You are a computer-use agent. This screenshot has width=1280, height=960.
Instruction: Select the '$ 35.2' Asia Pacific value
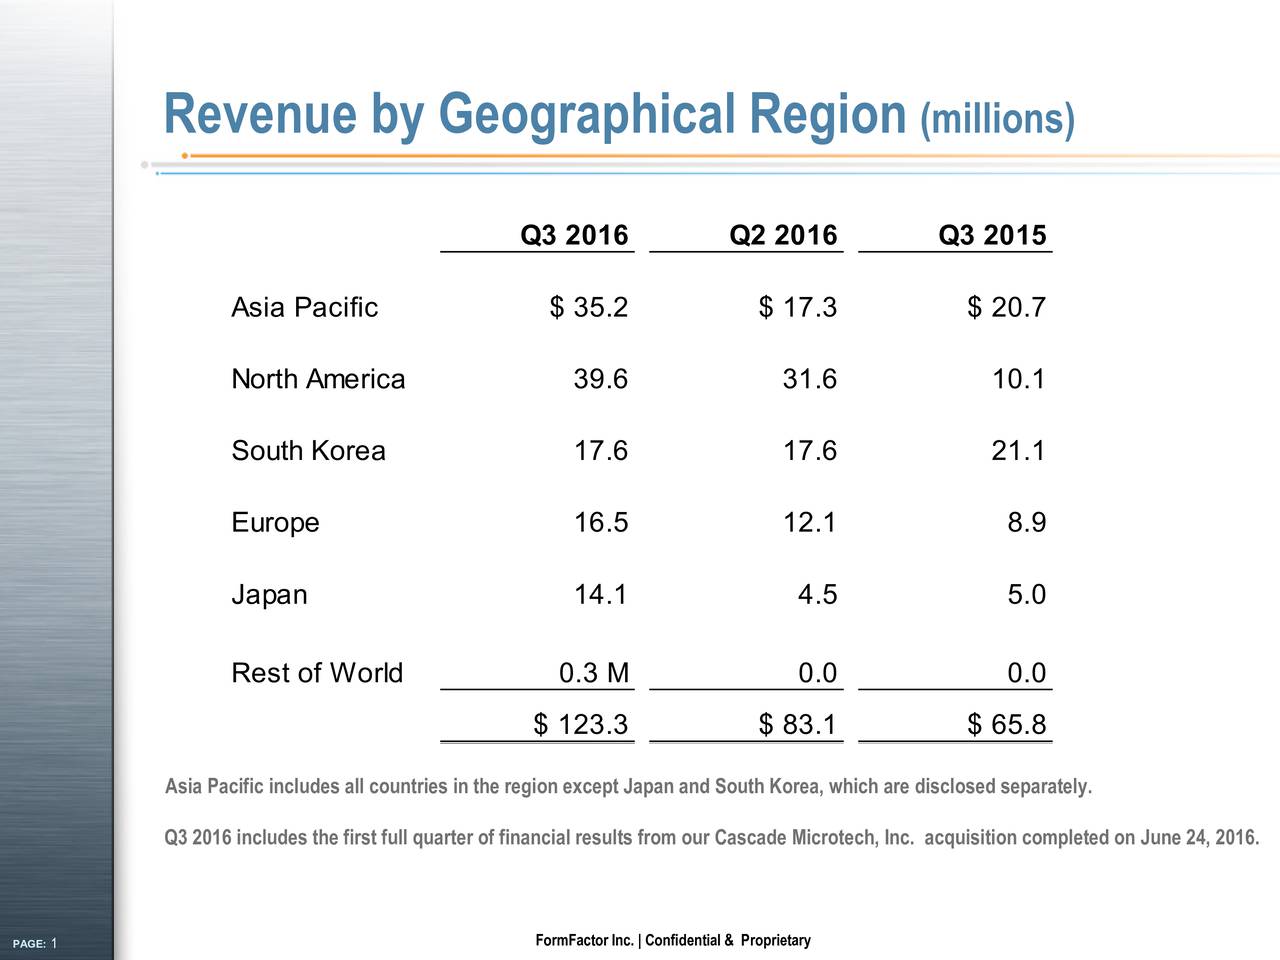pos(589,307)
